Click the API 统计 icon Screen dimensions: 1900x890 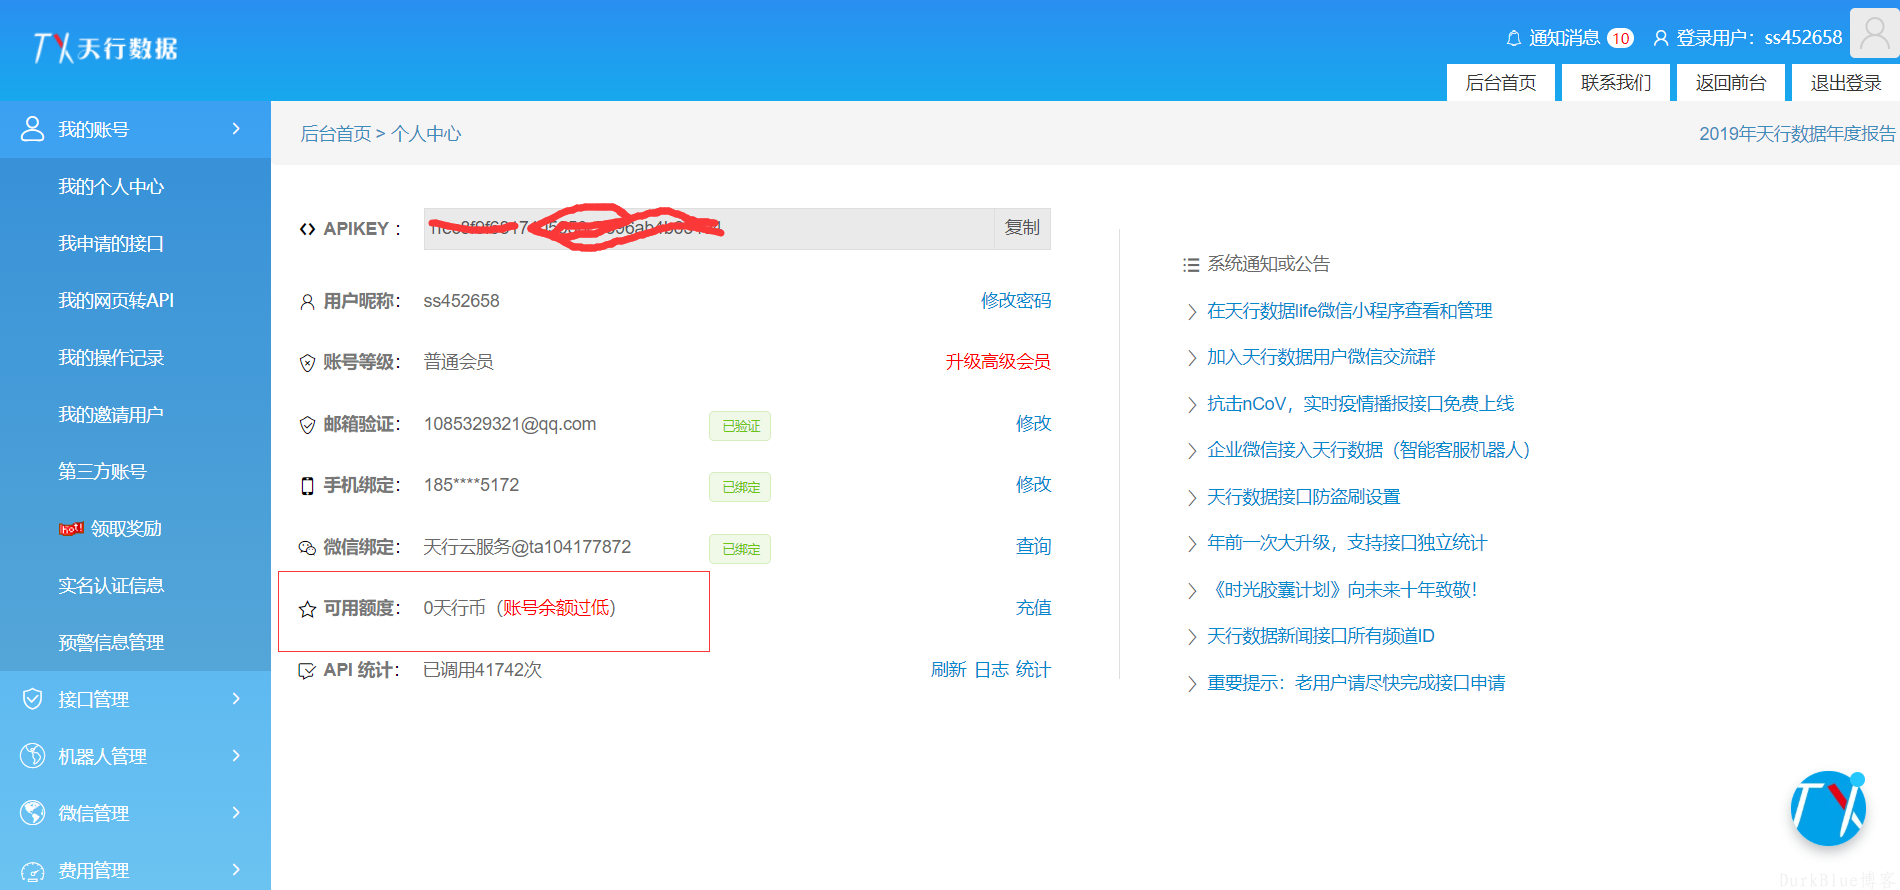pyautogui.click(x=307, y=671)
